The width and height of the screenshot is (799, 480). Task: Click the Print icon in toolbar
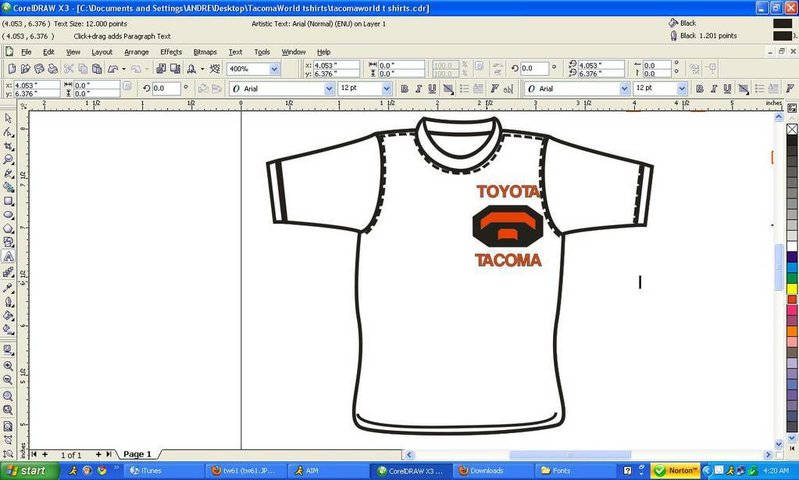(x=53, y=69)
